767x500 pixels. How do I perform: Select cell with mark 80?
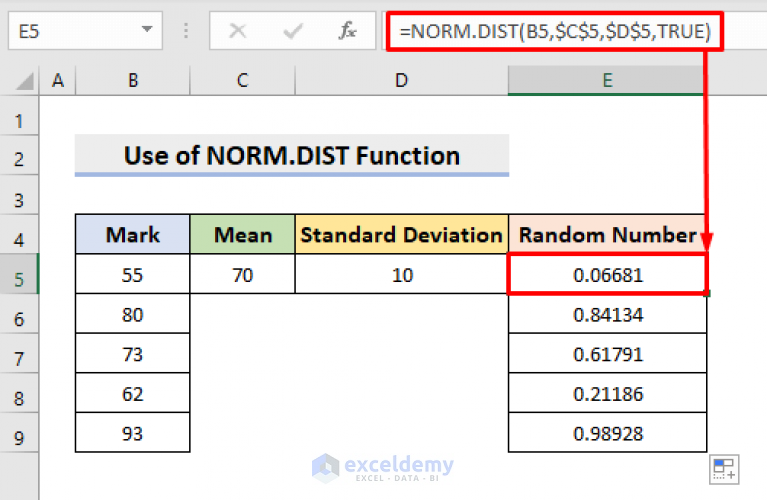(x=133, y=314)
